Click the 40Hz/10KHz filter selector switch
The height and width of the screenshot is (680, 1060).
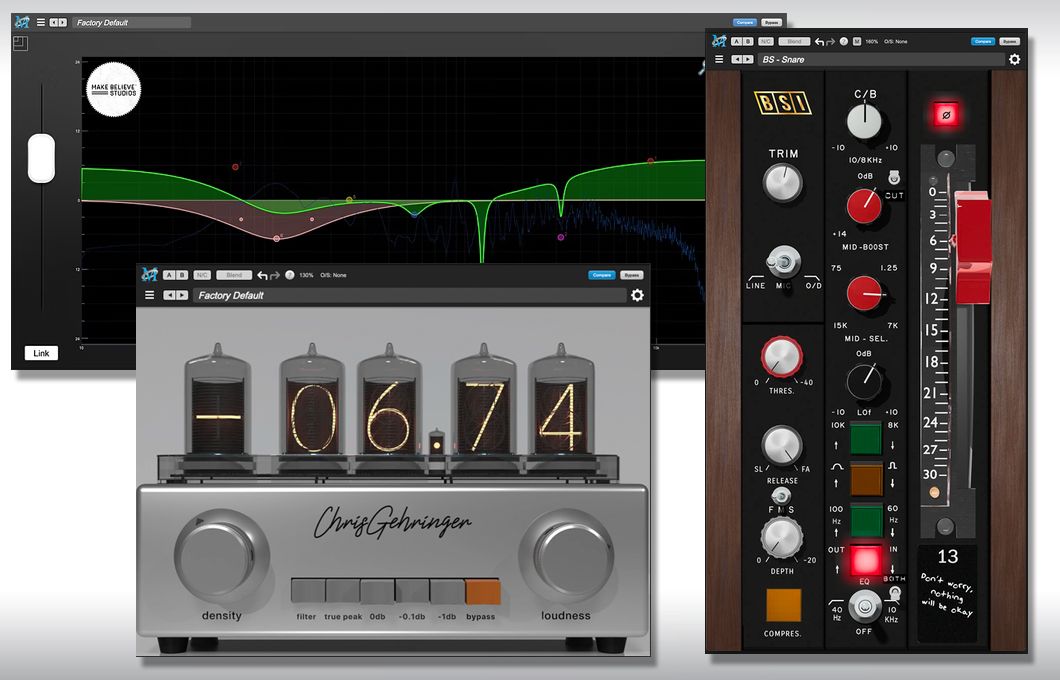coord(865,606)
